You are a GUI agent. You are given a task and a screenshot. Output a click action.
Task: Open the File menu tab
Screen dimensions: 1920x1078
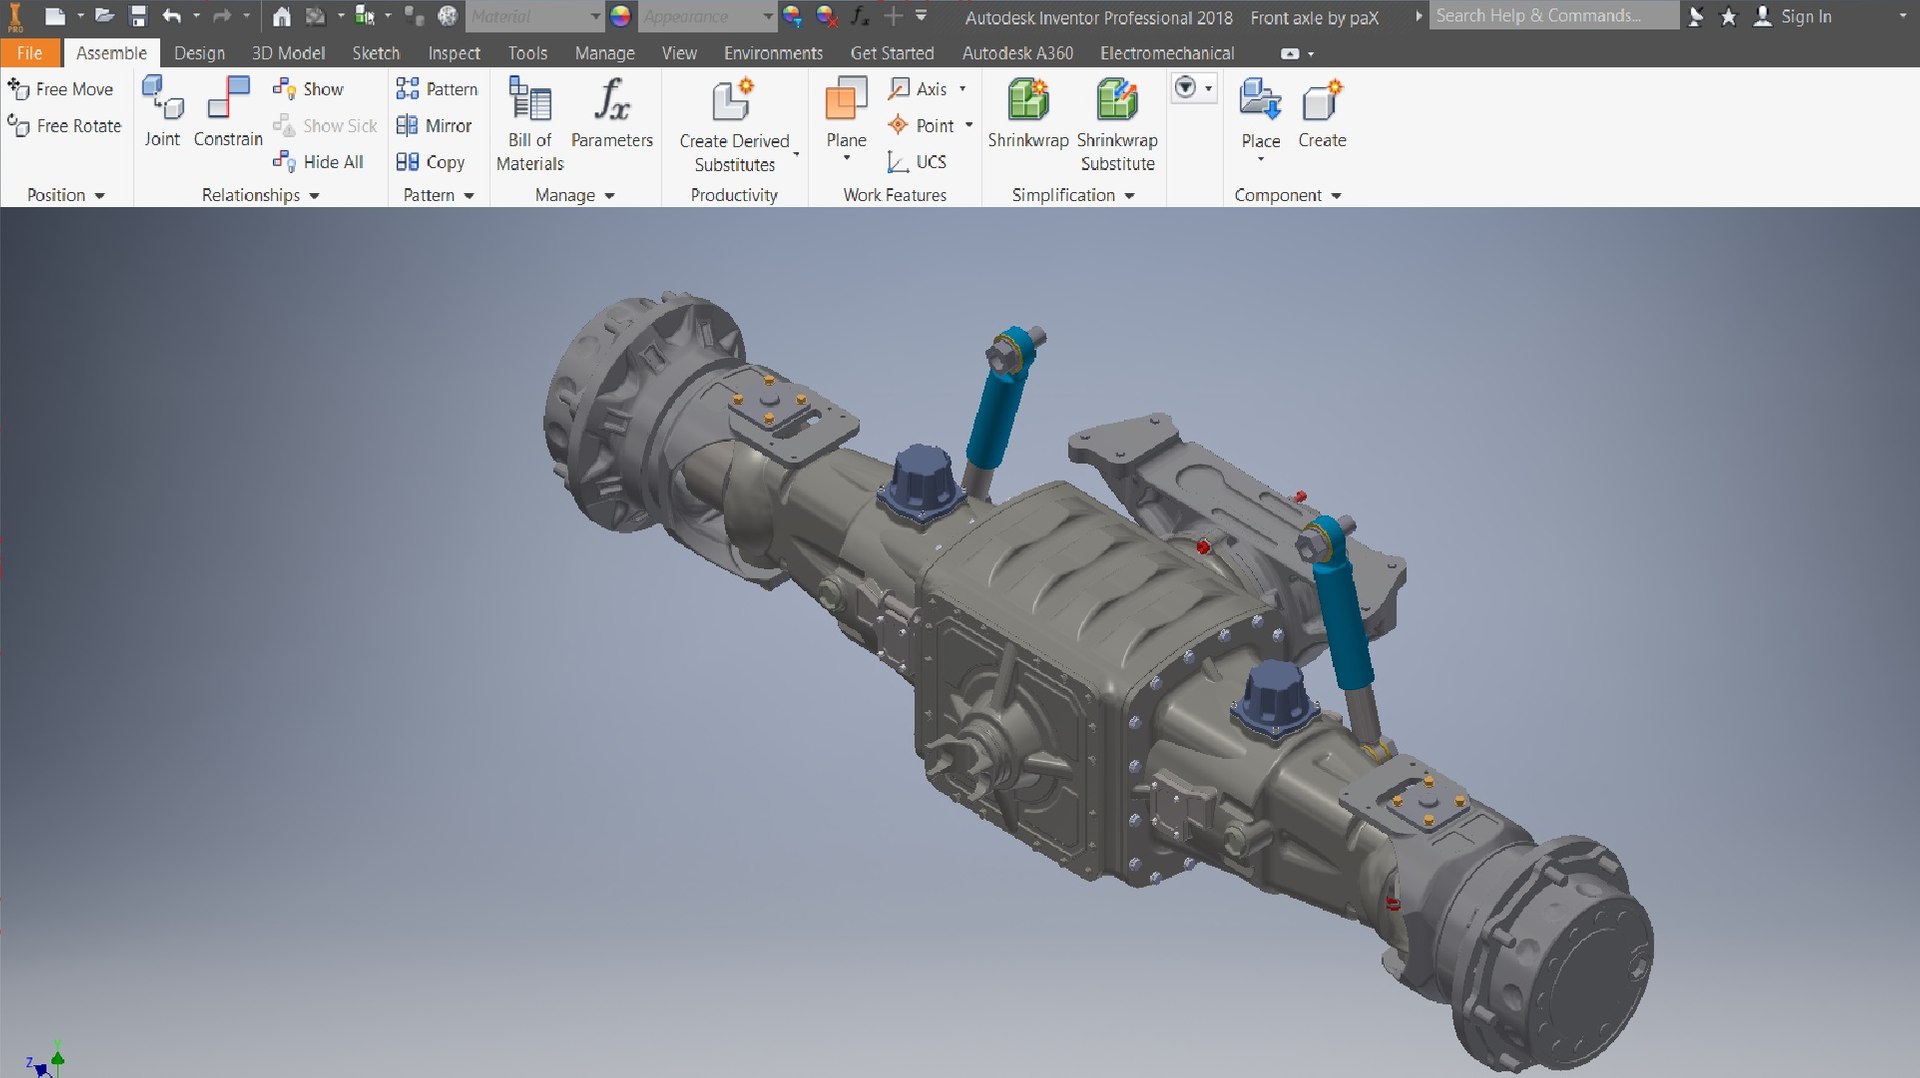click(x=30, y=53)
